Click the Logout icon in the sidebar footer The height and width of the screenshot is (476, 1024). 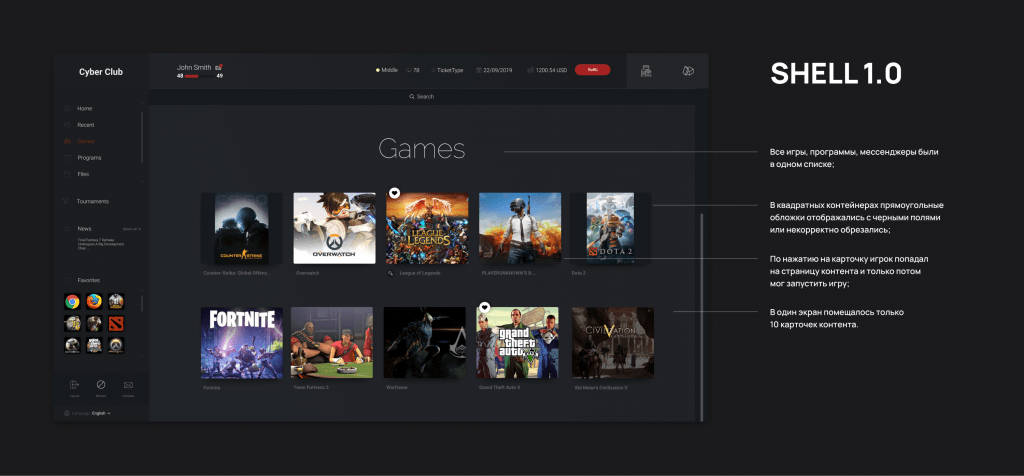point(74,385)
